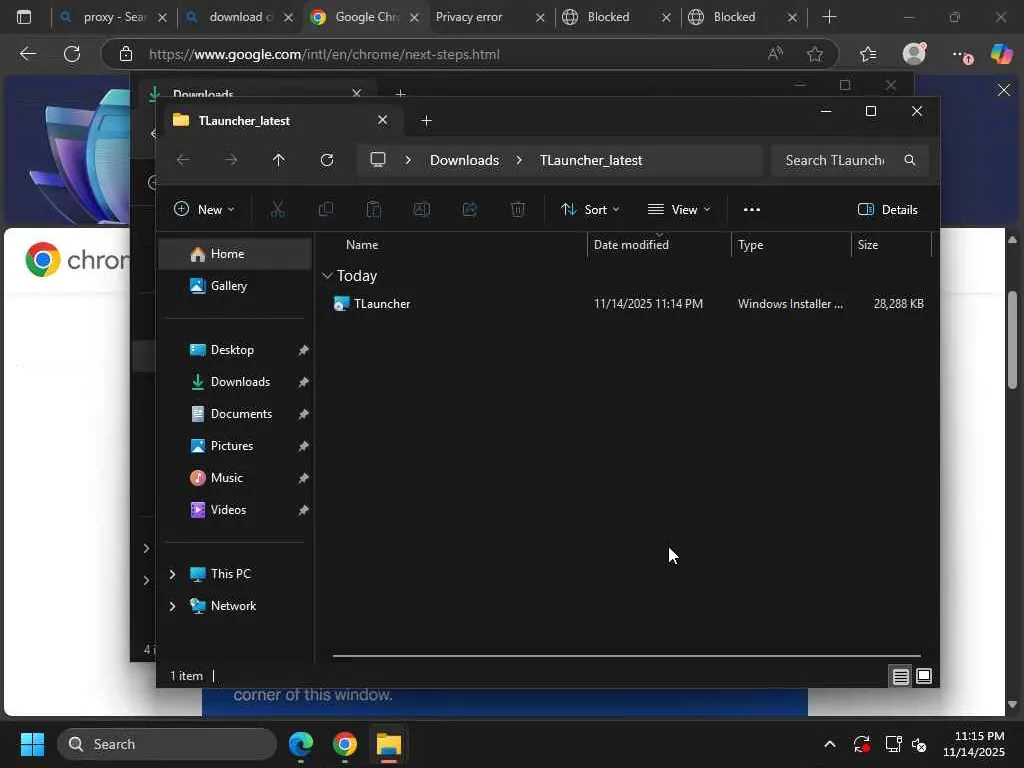Close the TLauncher_latest Explorer tab
Image resolution: width=1024 pixels, height=768 pixels.
click(383, 120)
